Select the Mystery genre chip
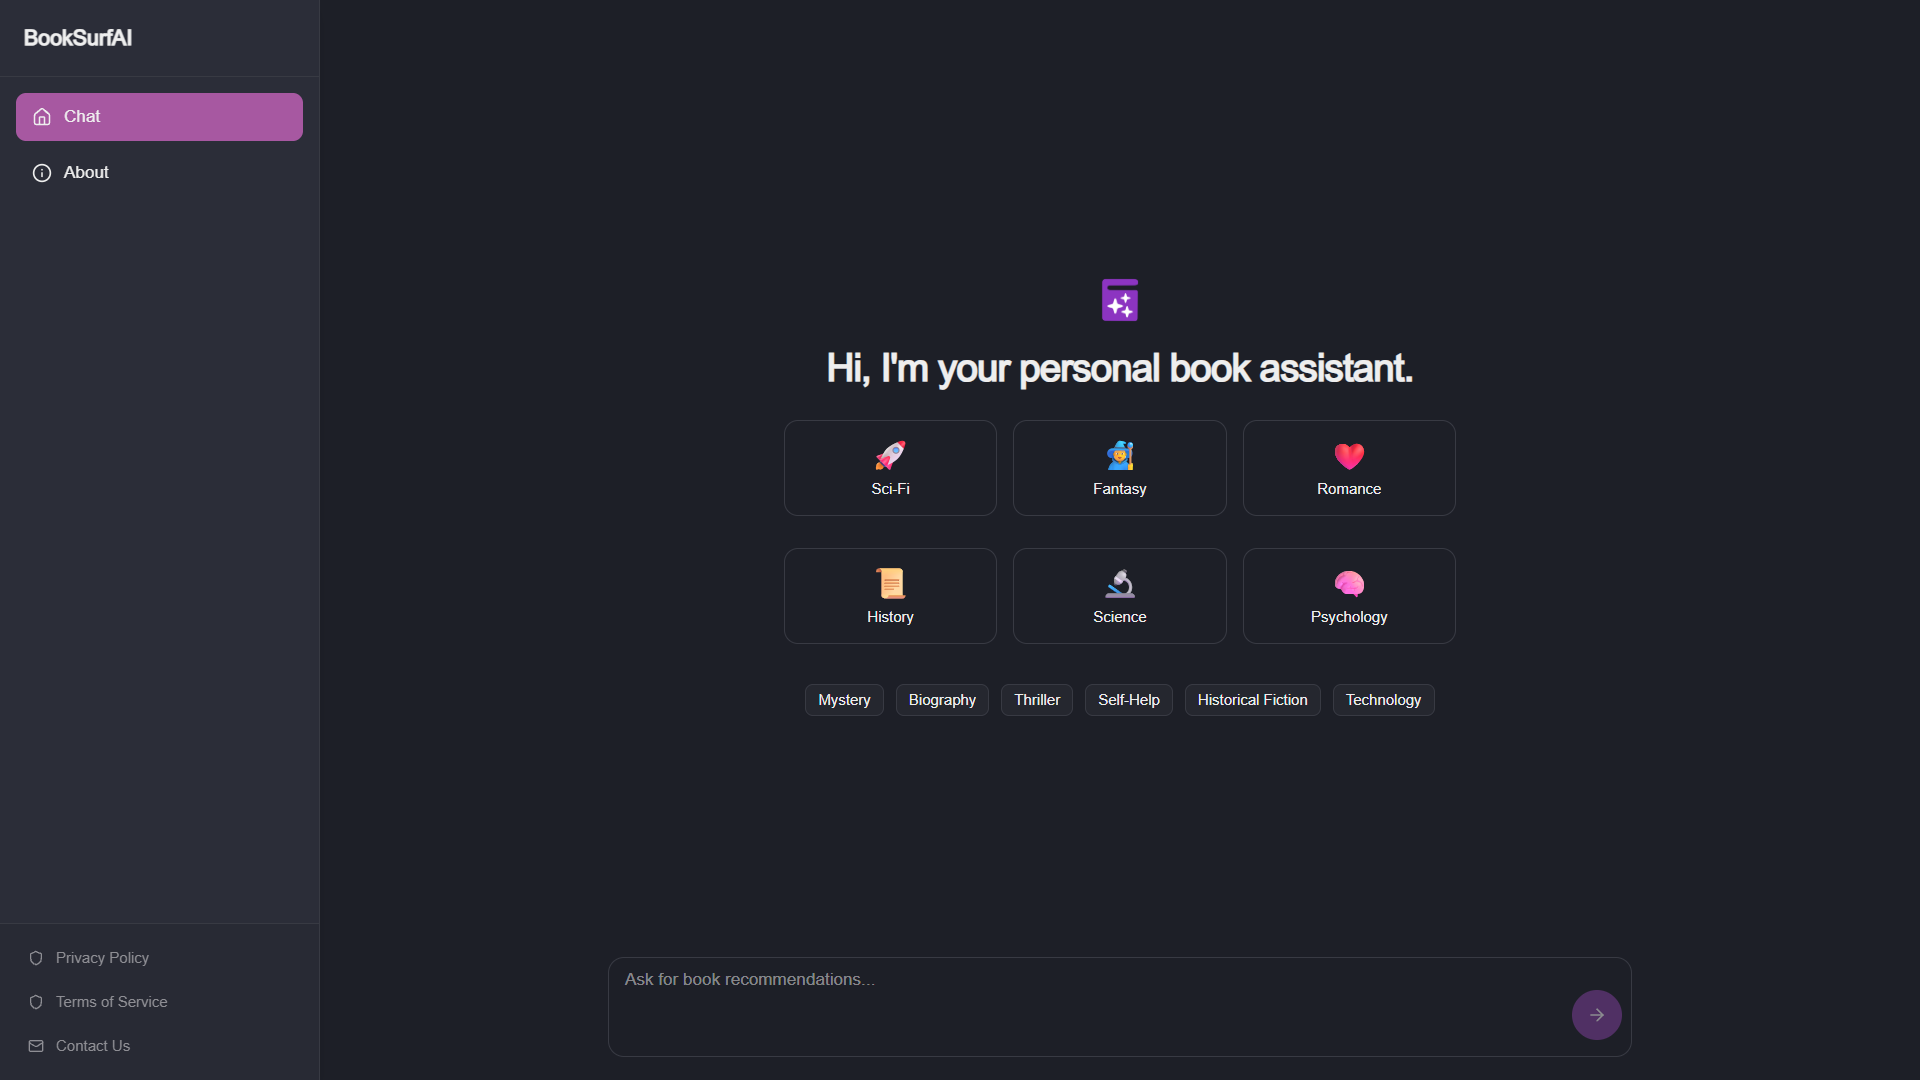This screenshot has height=1080, width=1920. [844, 700]
